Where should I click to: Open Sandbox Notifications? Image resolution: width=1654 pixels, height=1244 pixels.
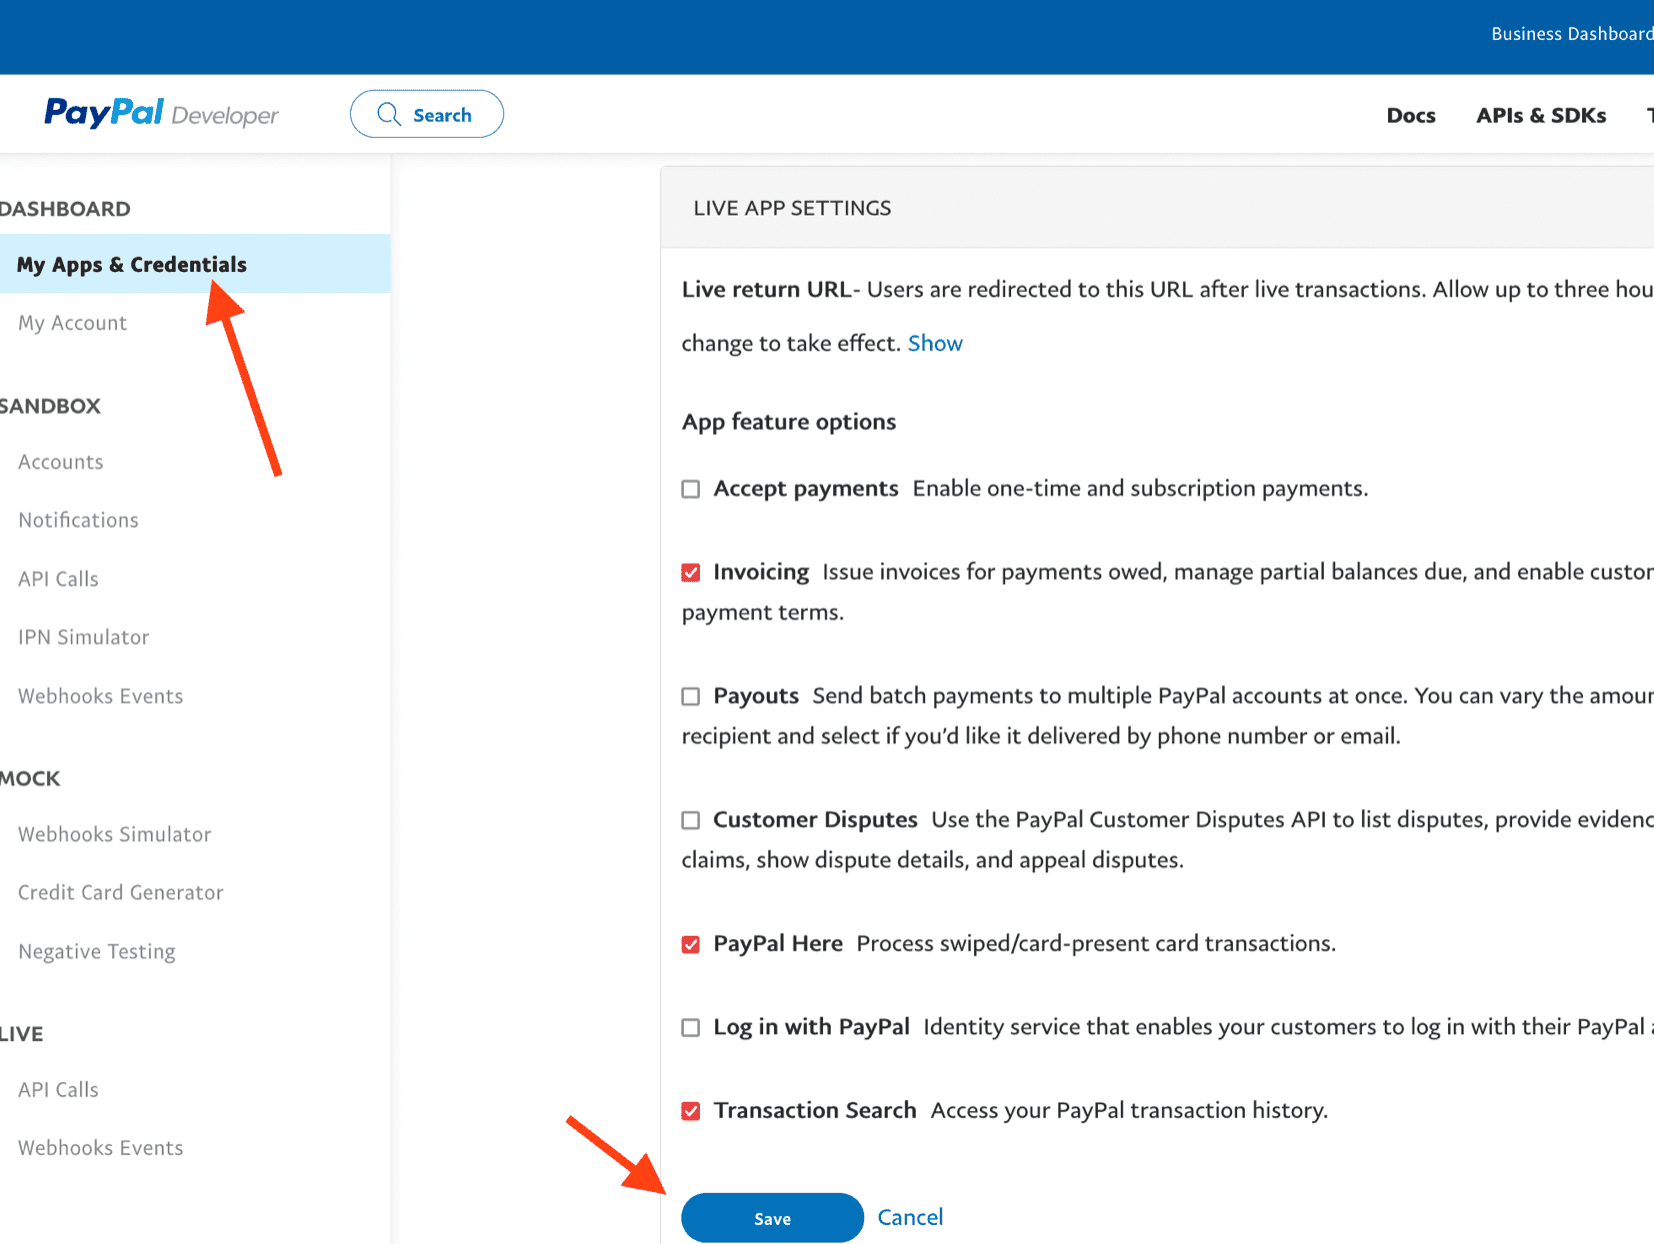coord(78,520)
